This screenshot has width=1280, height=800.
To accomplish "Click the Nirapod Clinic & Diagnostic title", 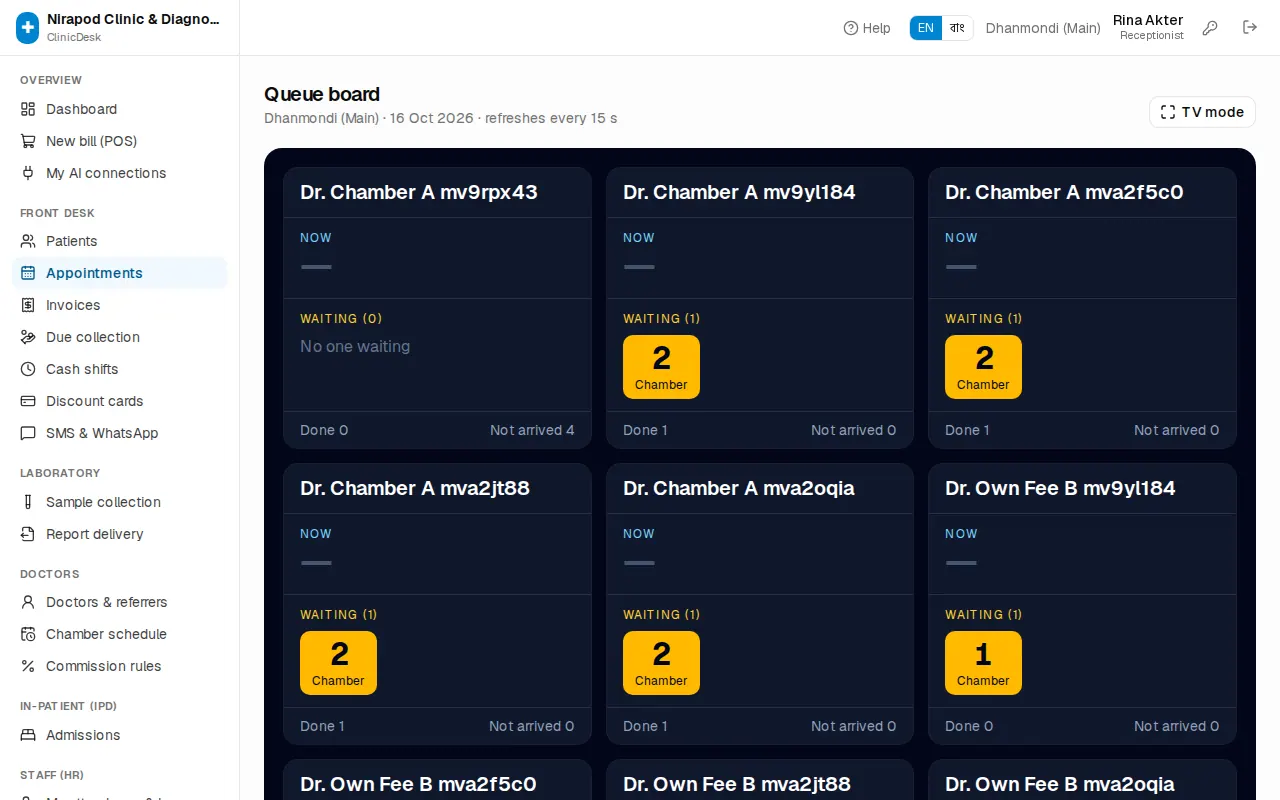I will point(133,19).
